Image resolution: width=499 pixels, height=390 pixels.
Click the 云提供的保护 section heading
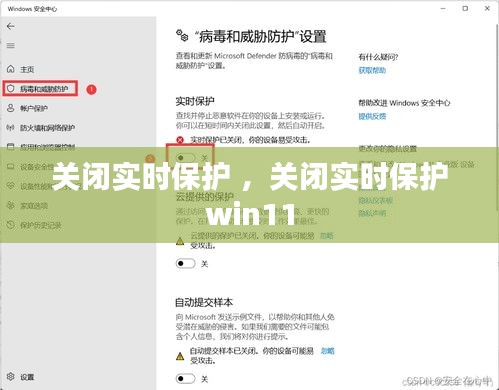[x=205, y=197]
